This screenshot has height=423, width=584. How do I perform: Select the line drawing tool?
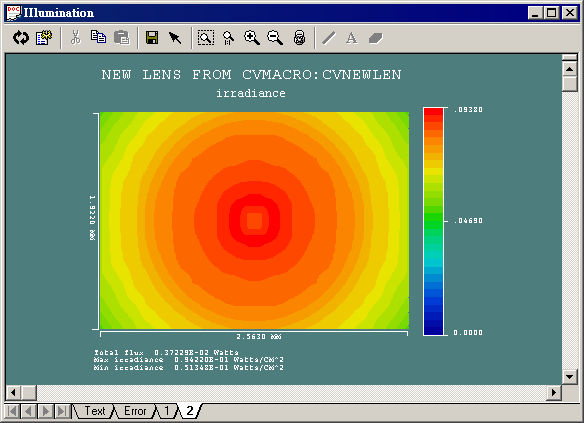328,38
